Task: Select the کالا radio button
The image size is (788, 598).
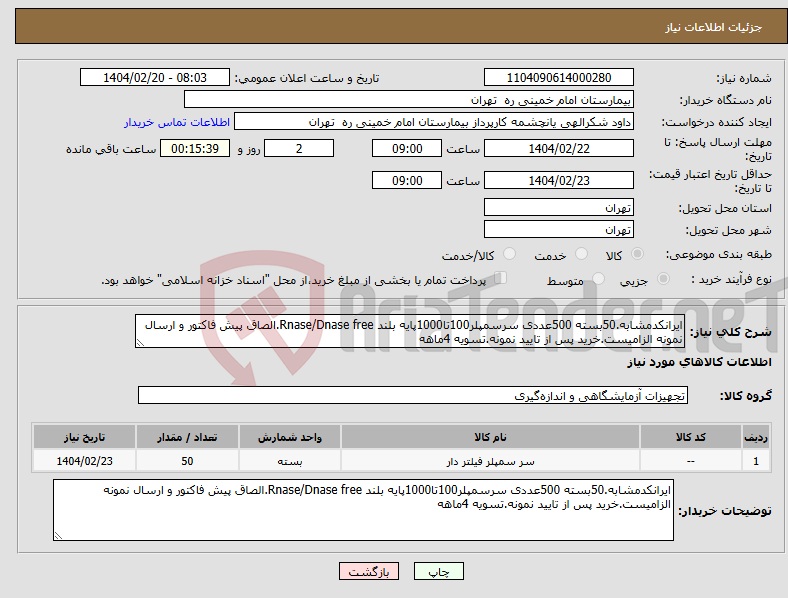Action: click(637, 254)
